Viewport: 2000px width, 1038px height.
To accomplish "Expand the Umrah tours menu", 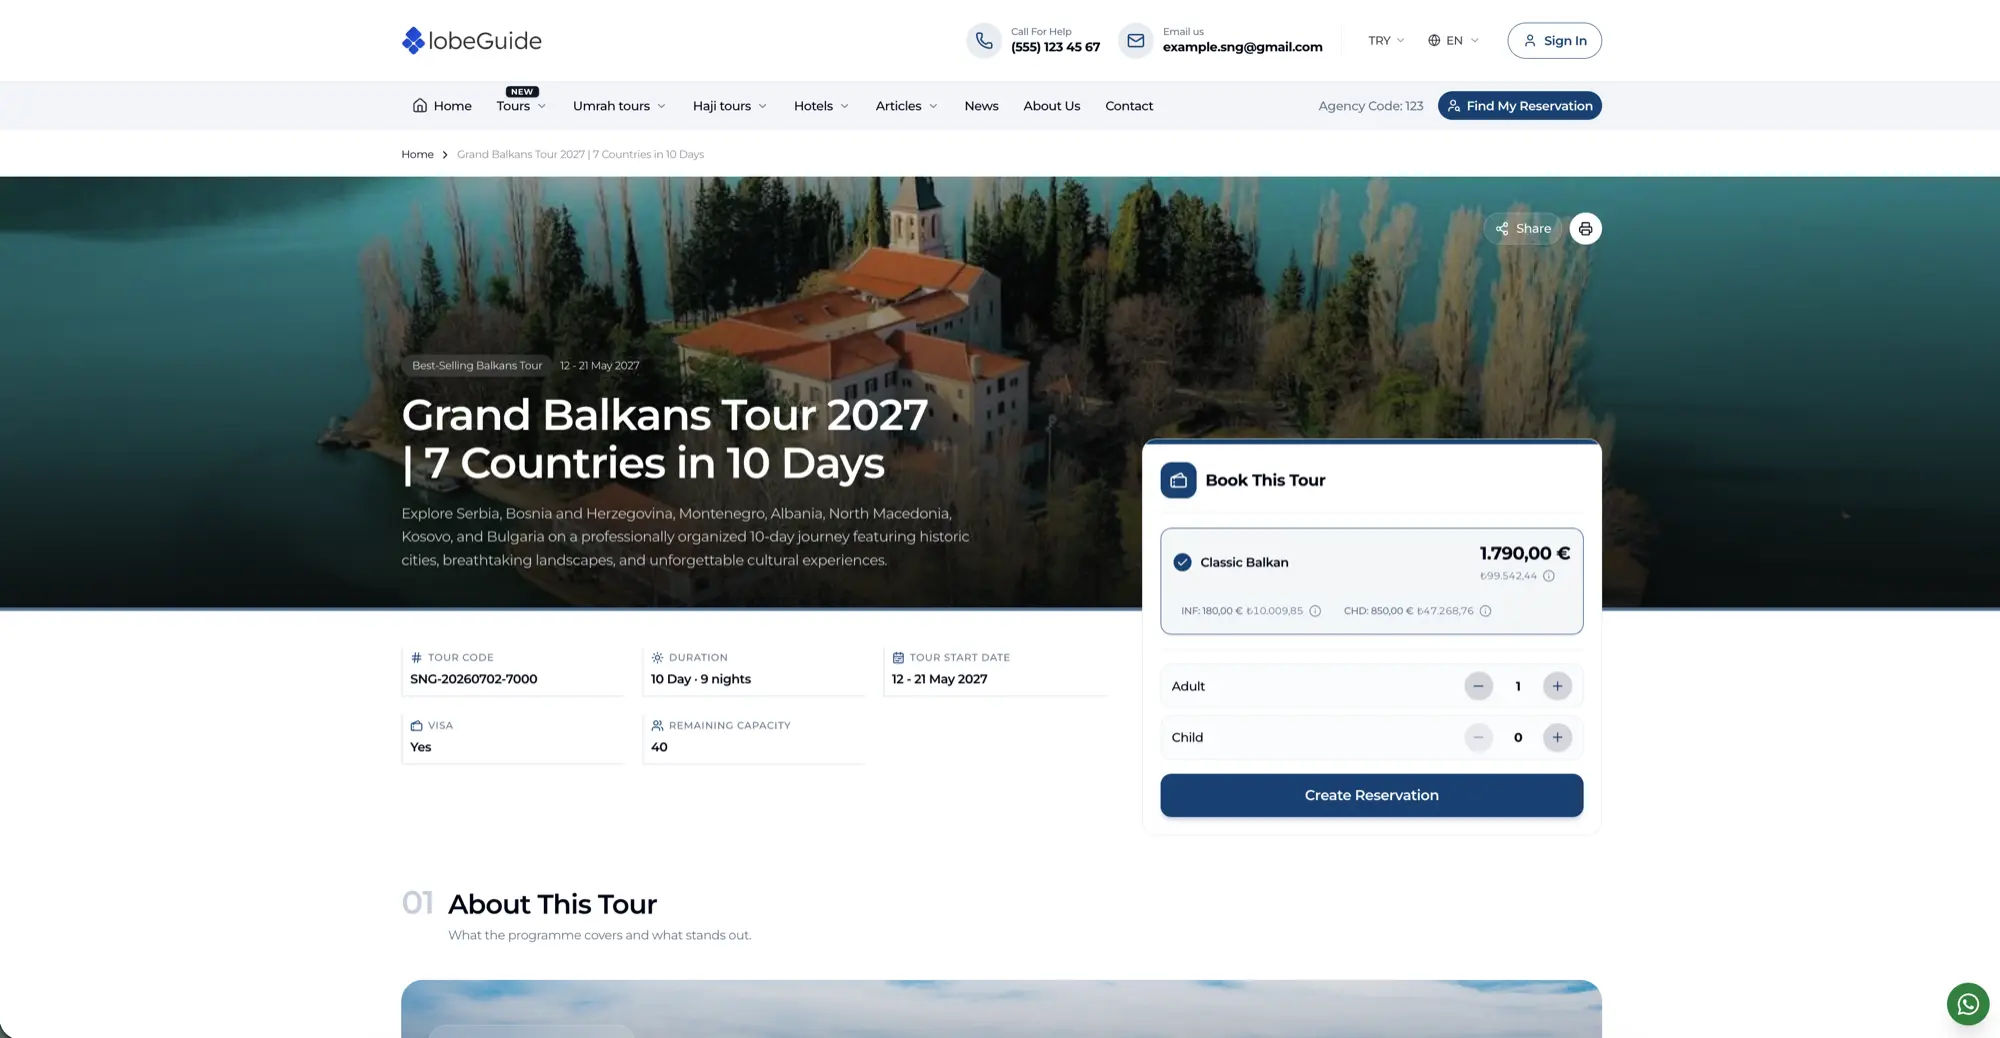I will coord(619,106).
